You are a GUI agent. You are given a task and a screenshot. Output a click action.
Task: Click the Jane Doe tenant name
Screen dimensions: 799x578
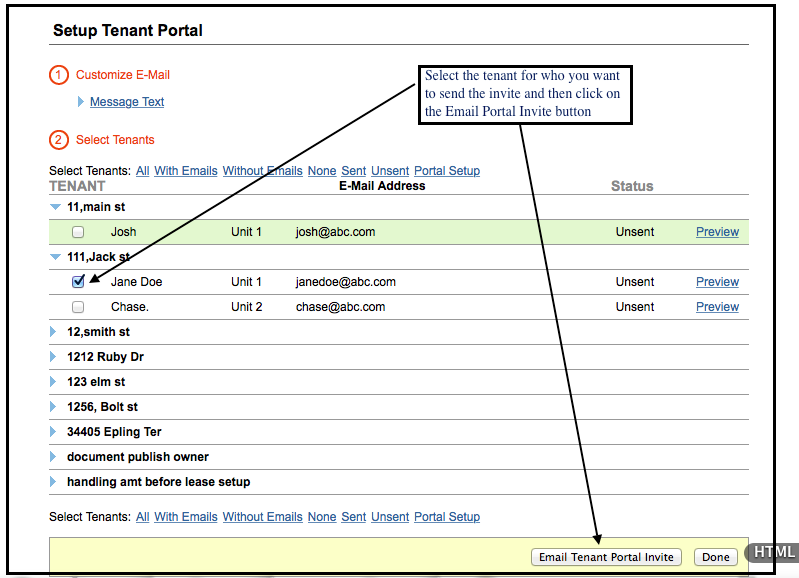137,282
